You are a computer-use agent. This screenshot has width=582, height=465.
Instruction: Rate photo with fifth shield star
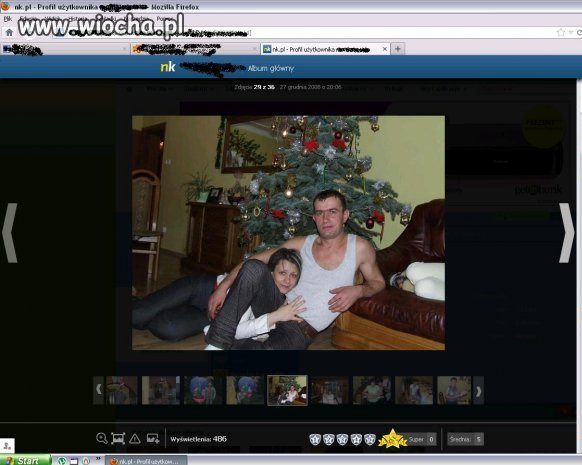370,439
